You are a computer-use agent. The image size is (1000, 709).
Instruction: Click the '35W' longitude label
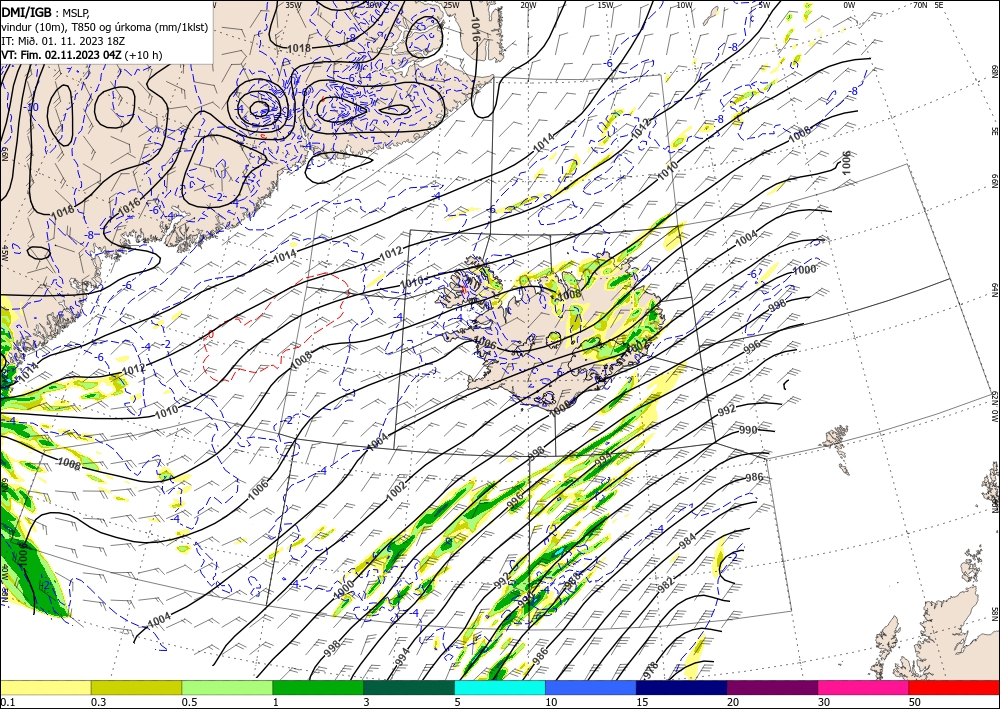(x=293, y=5)
